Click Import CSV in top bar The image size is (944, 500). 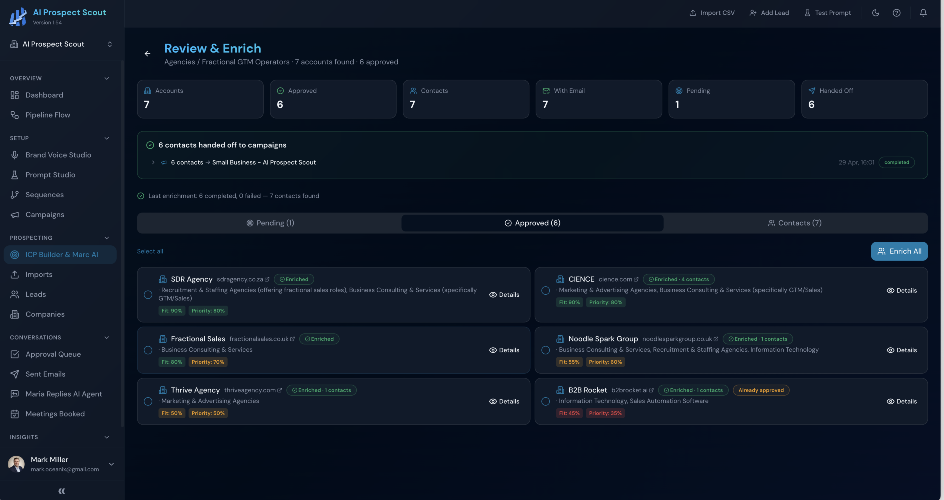(x=712, y=13)
